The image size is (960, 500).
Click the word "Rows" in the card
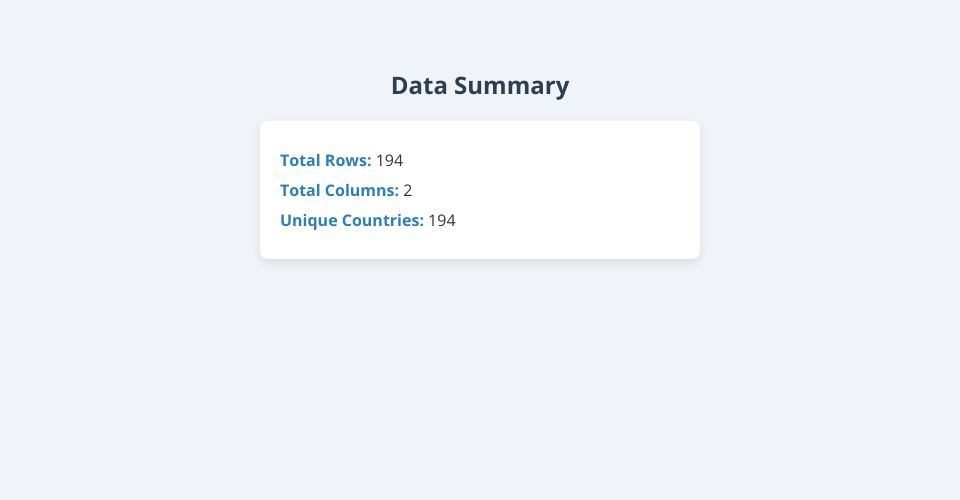click(x=346, y=160)
